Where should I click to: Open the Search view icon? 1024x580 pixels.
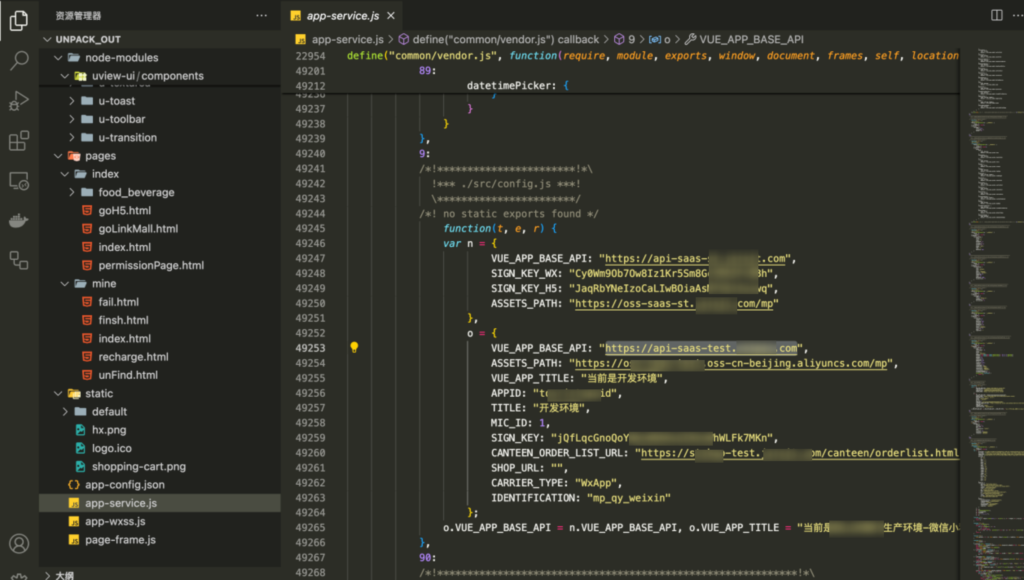click(19, 60)
